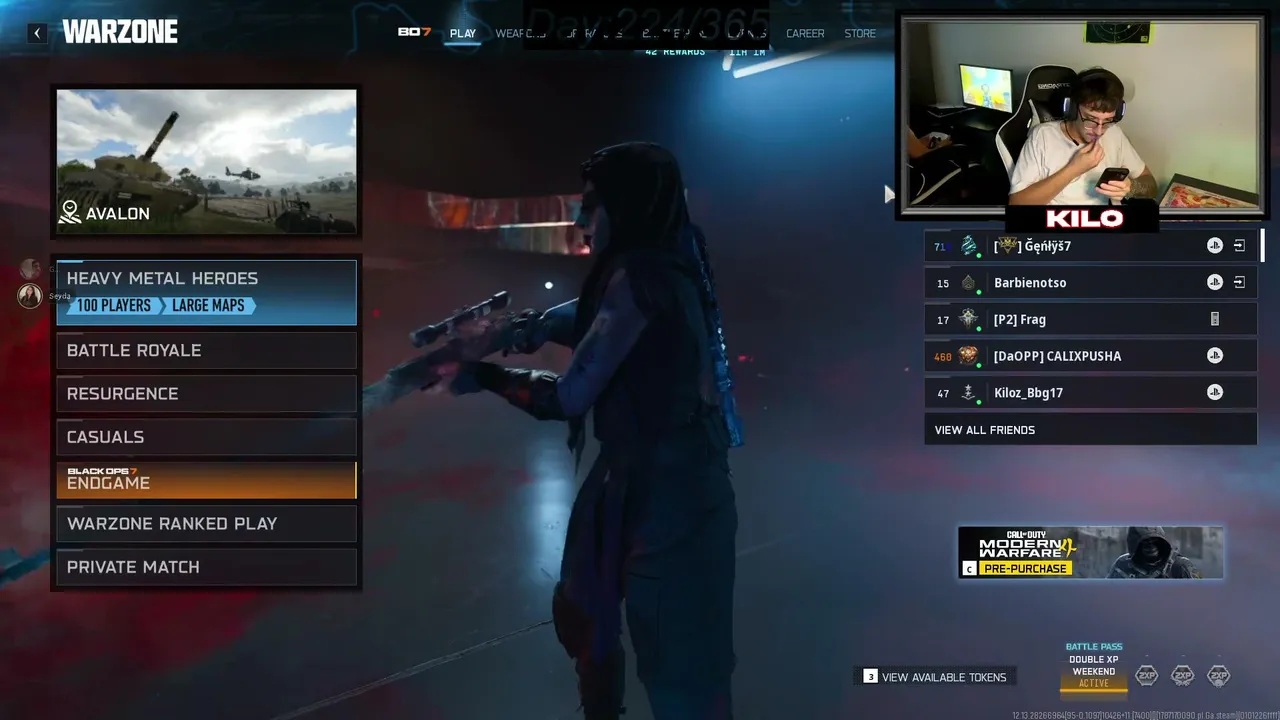
Task: Click the AVALON map location pin icon
Action: tap(70, 212)
